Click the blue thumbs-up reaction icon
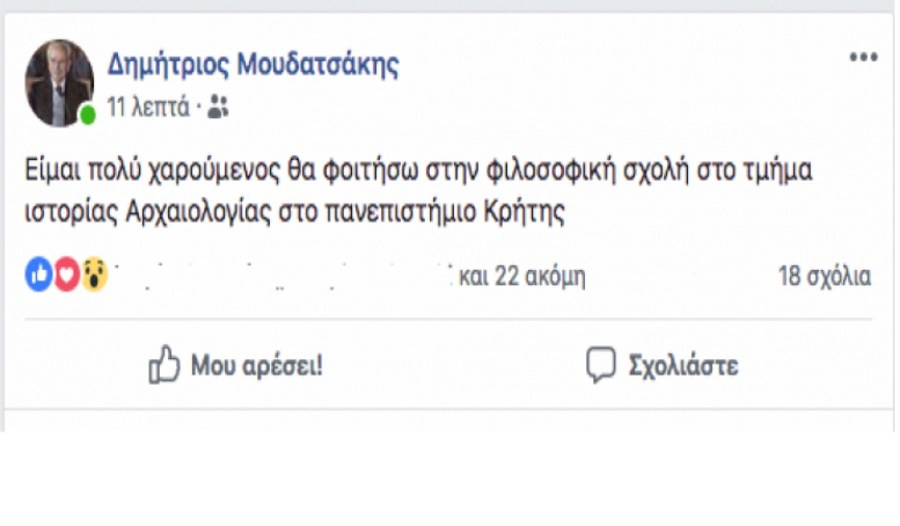The height and width of the screenshot is (526, 900). (38, 276)
